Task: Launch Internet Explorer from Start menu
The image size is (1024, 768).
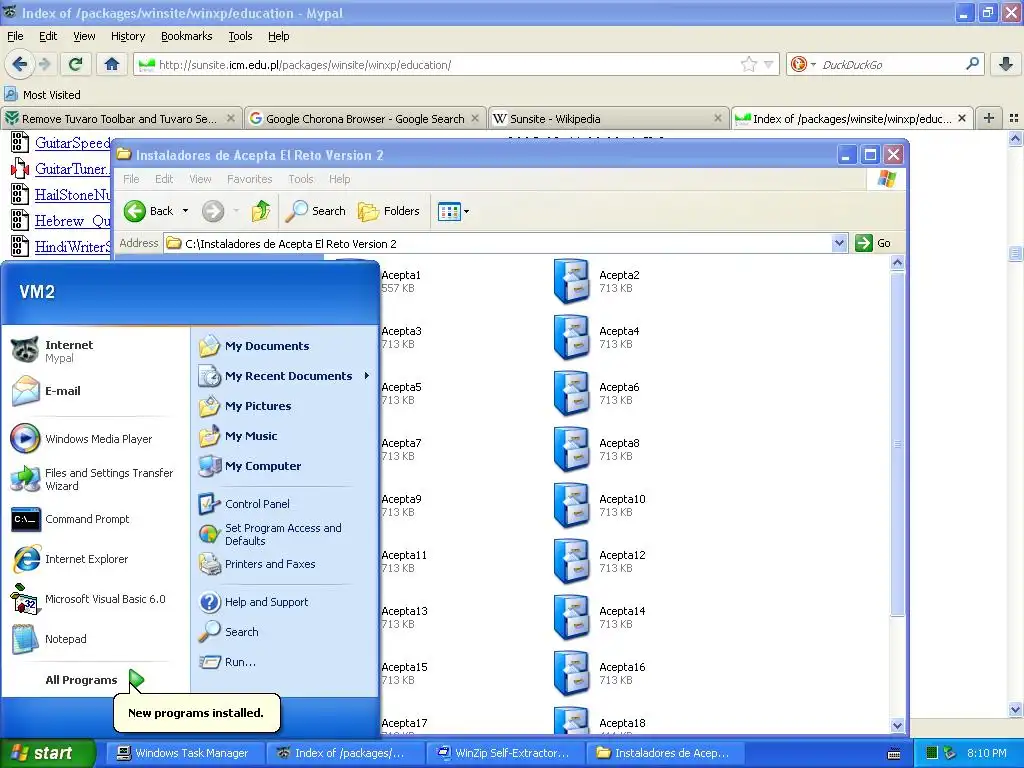Action: click(x=97, y=559)
